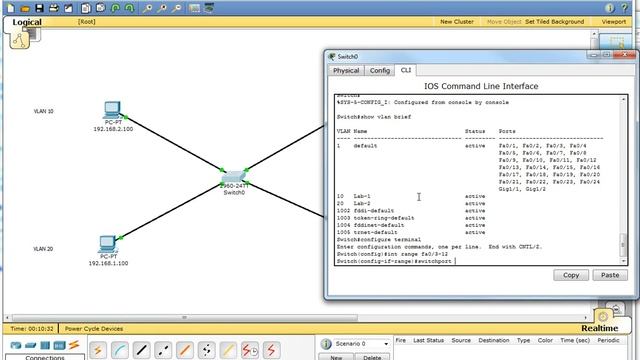Click the Last Status column header
Screen dimensions: 640x360
pyautogui.click(x=428, y=340)
